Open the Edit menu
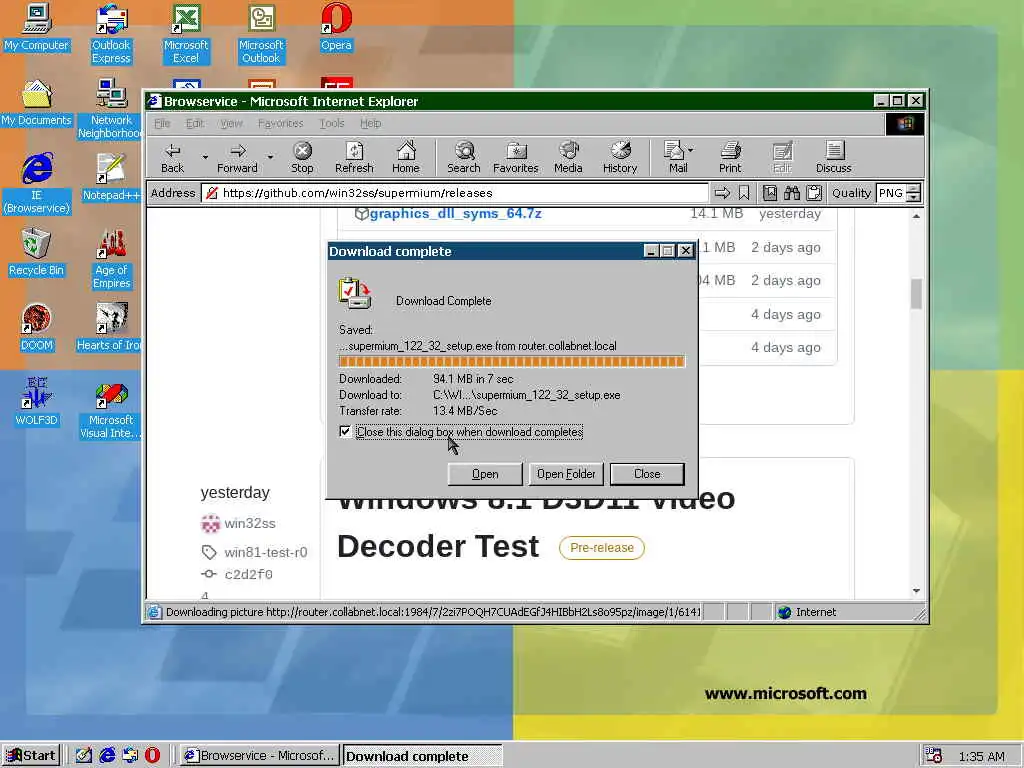 point(195,123)
